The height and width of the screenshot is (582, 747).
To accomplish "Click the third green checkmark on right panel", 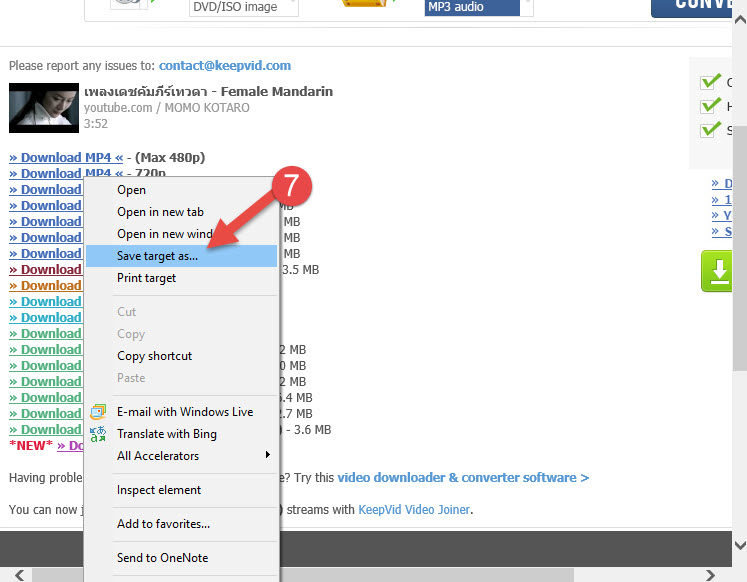I will click(x=710, y=129).
